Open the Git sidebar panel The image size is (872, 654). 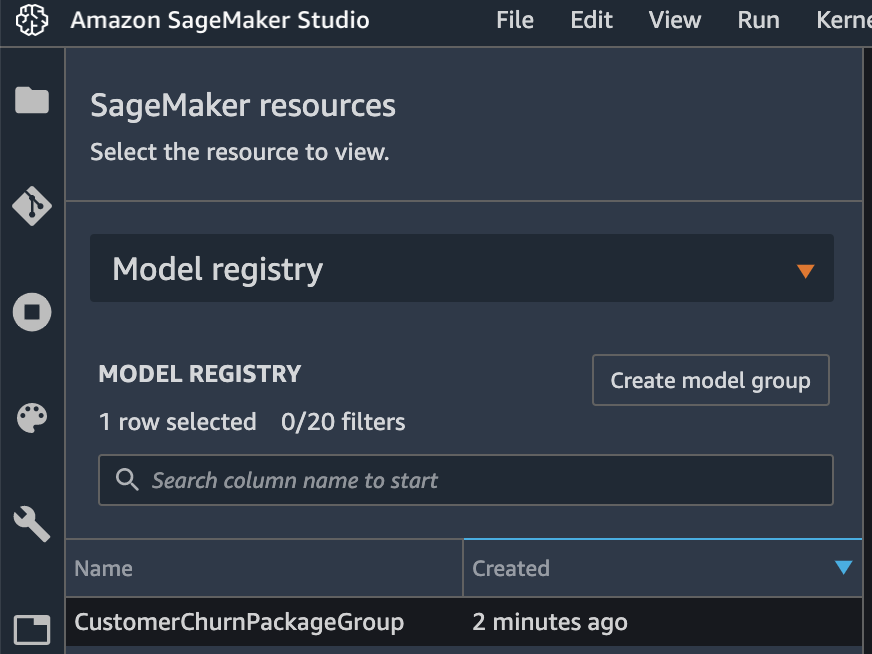[x=32, y=206]
